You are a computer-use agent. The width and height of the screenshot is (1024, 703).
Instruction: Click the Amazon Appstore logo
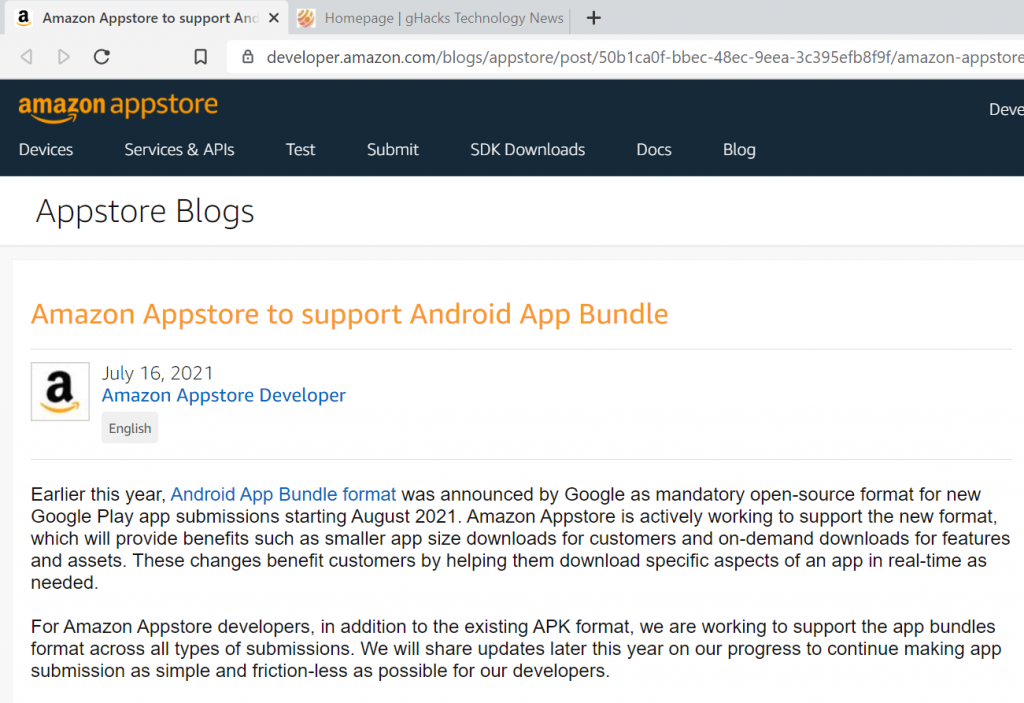coord(117,107)
